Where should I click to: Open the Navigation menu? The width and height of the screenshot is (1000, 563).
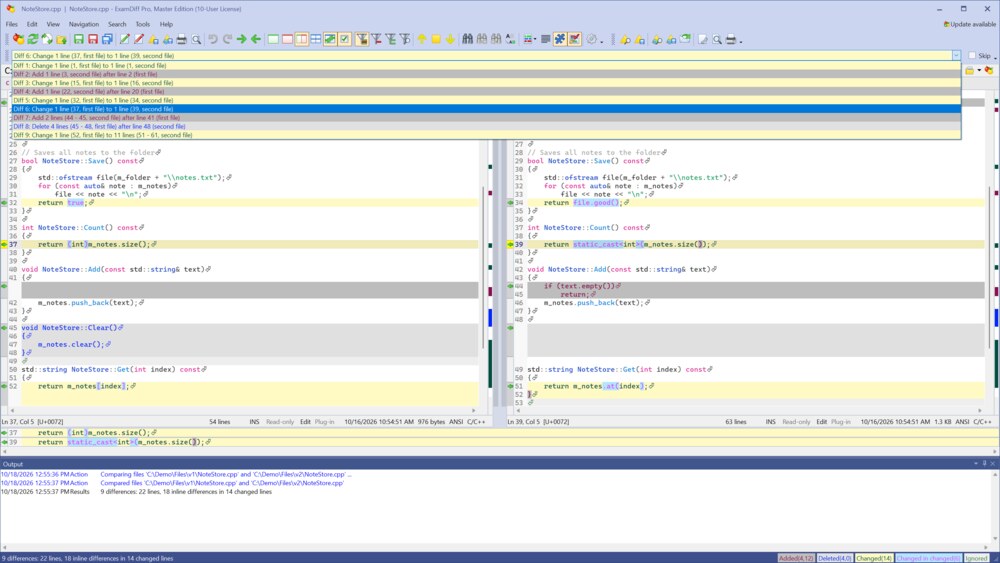coord(84,24)
